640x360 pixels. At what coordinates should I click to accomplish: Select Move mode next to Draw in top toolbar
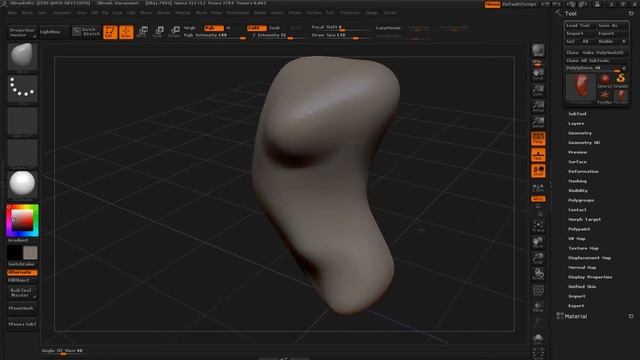pos(142,32)
